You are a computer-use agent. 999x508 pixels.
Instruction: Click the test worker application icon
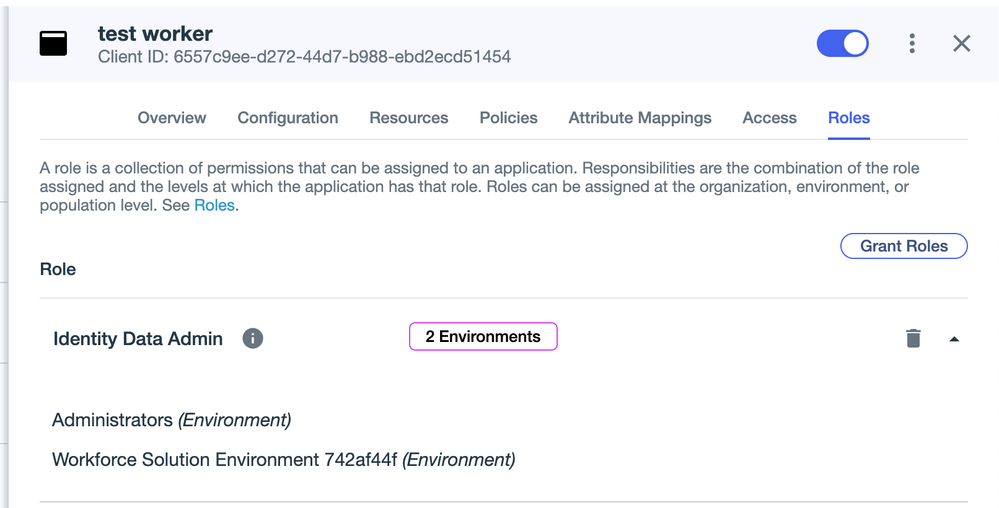click(53, 44)
